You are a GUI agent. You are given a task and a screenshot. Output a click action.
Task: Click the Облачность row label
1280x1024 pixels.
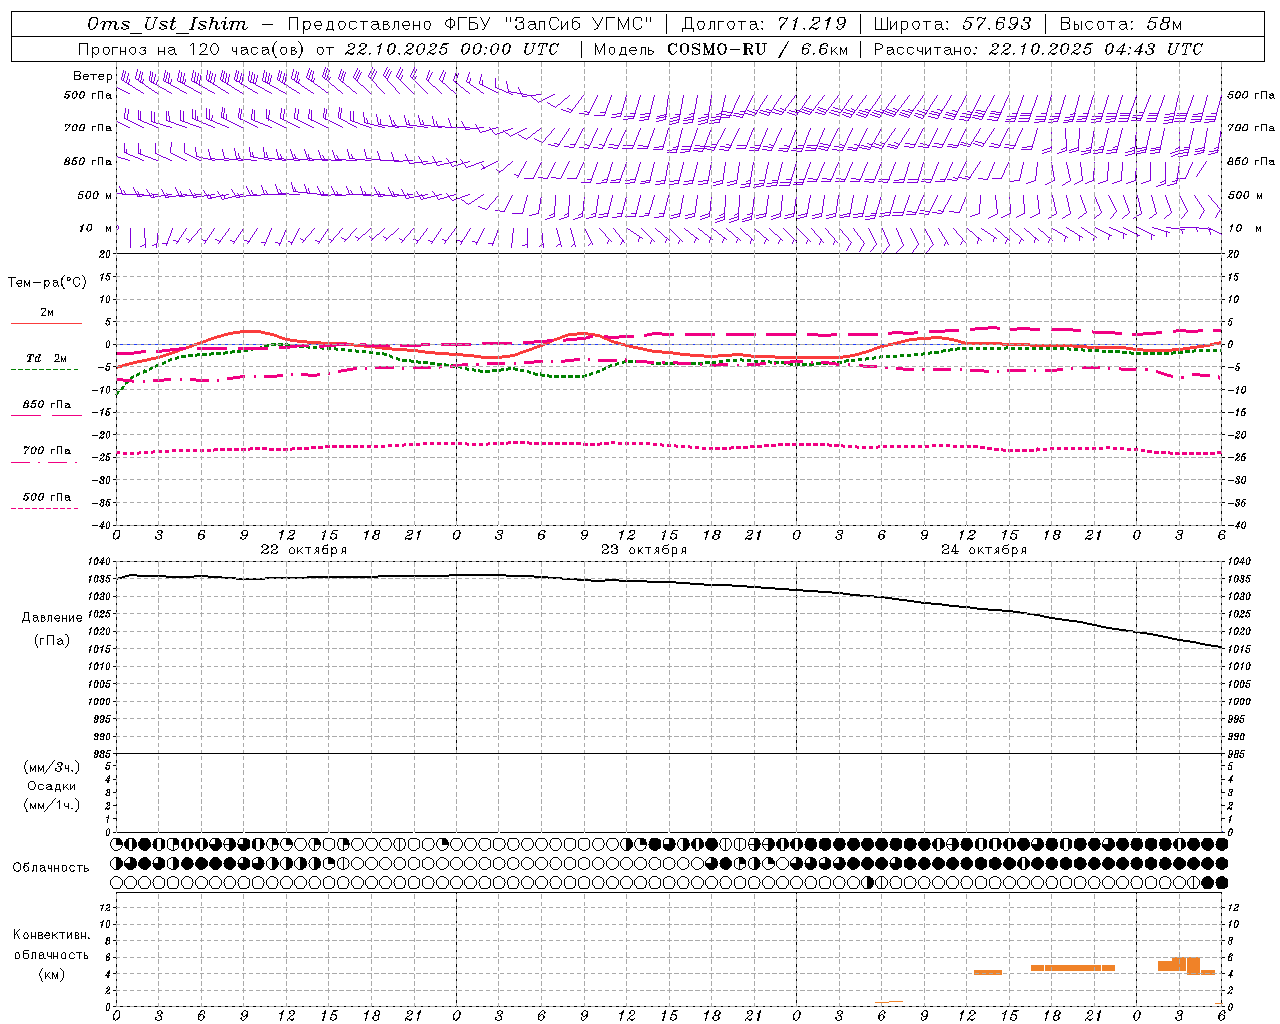click(x=51, y=868)
